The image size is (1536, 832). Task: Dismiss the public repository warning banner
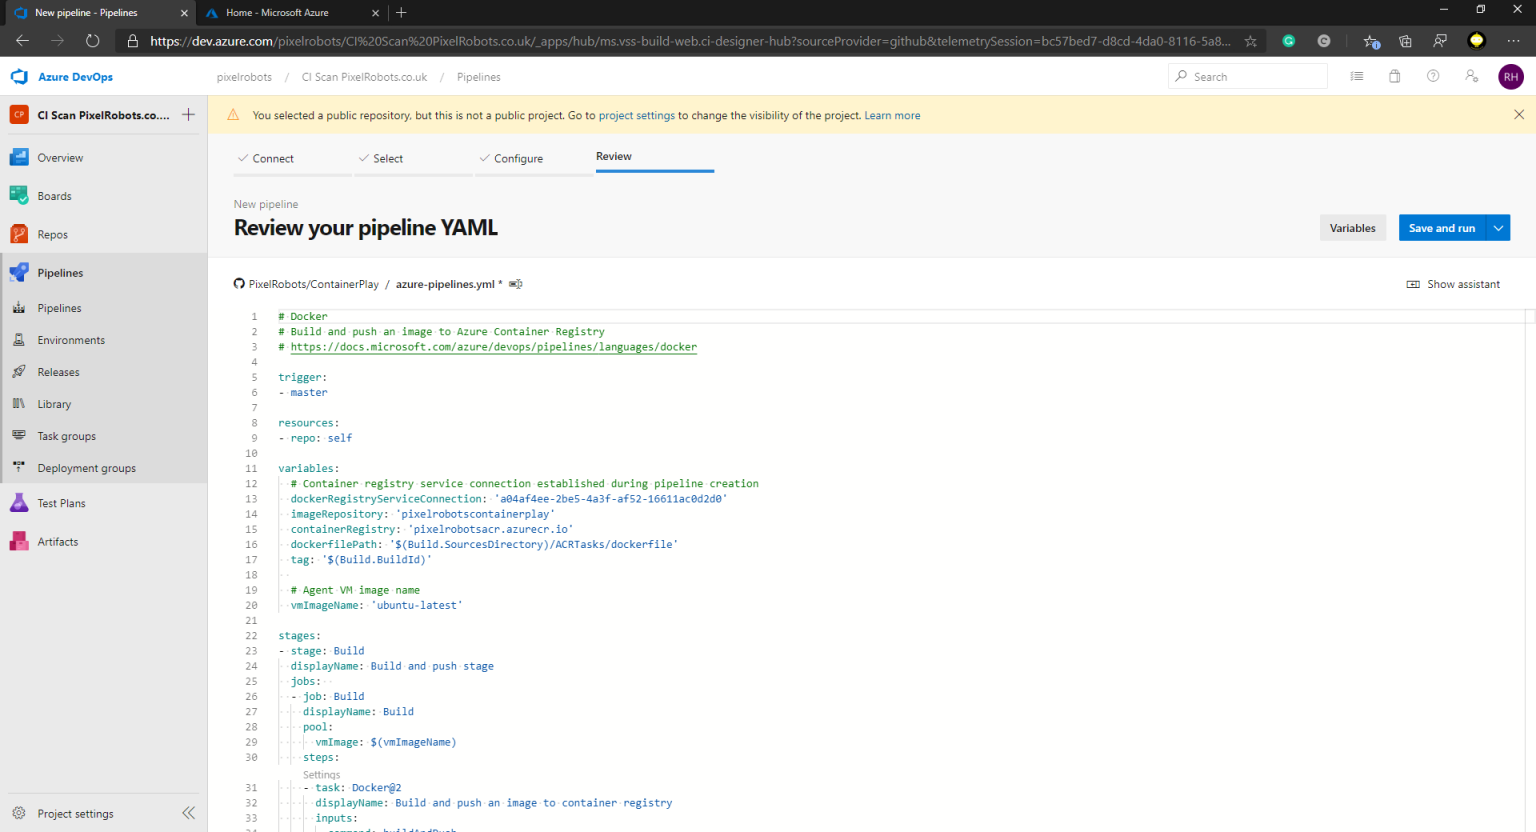click(1518, 114)
